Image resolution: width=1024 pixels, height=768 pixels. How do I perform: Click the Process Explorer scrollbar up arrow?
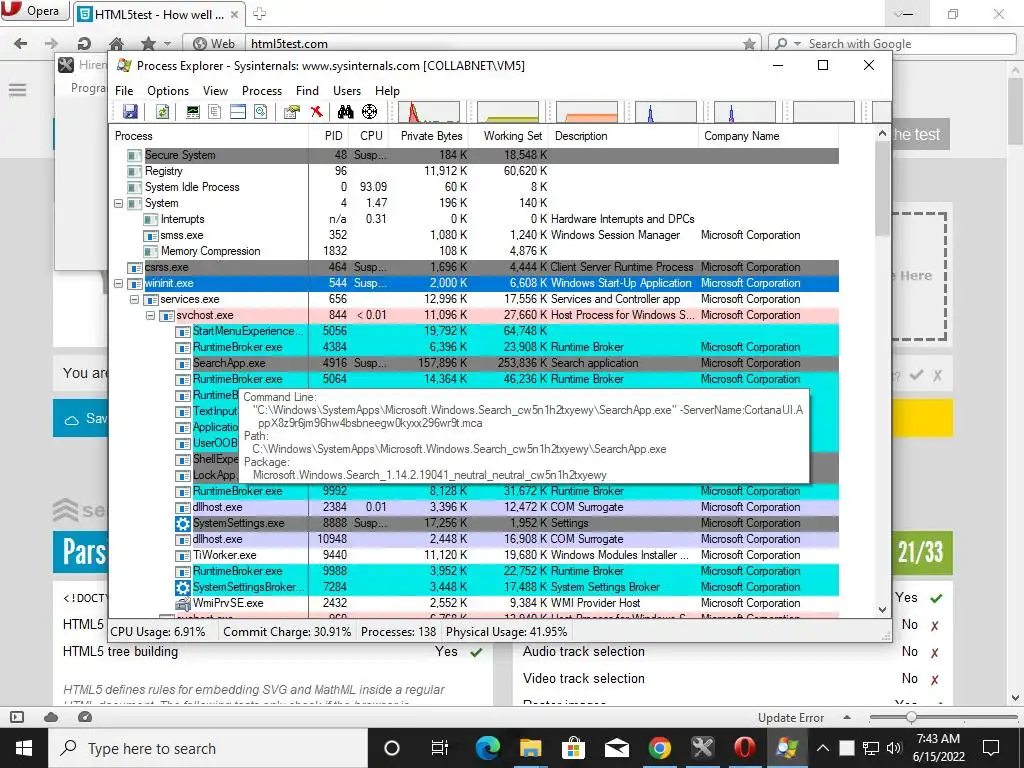point(882,133)
